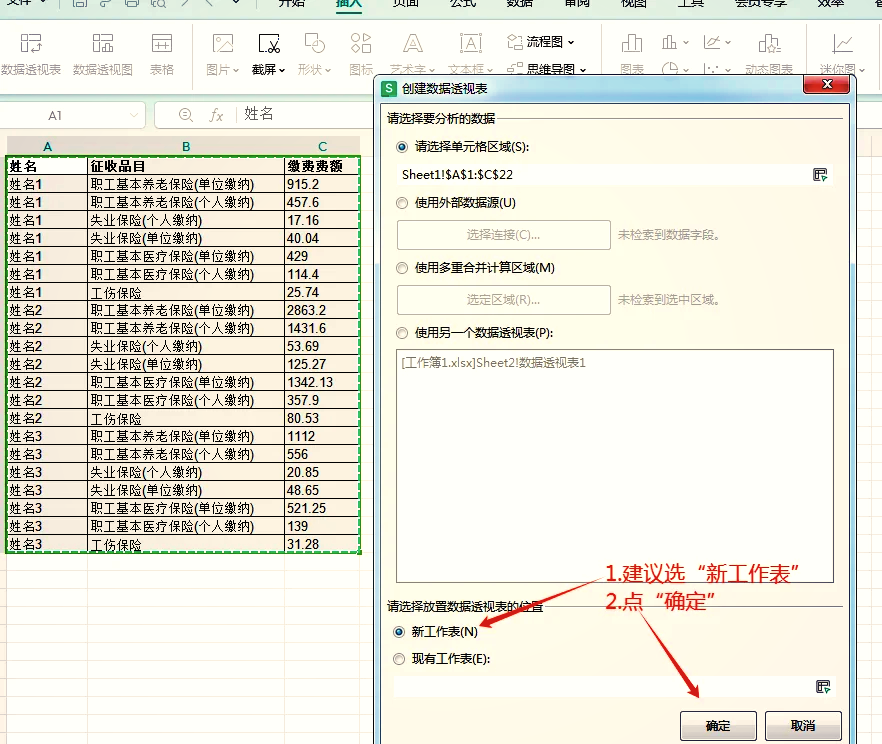Click the 思维导图 mind map icon
This screenshot has width=882, height=744.
coord(515,69)
